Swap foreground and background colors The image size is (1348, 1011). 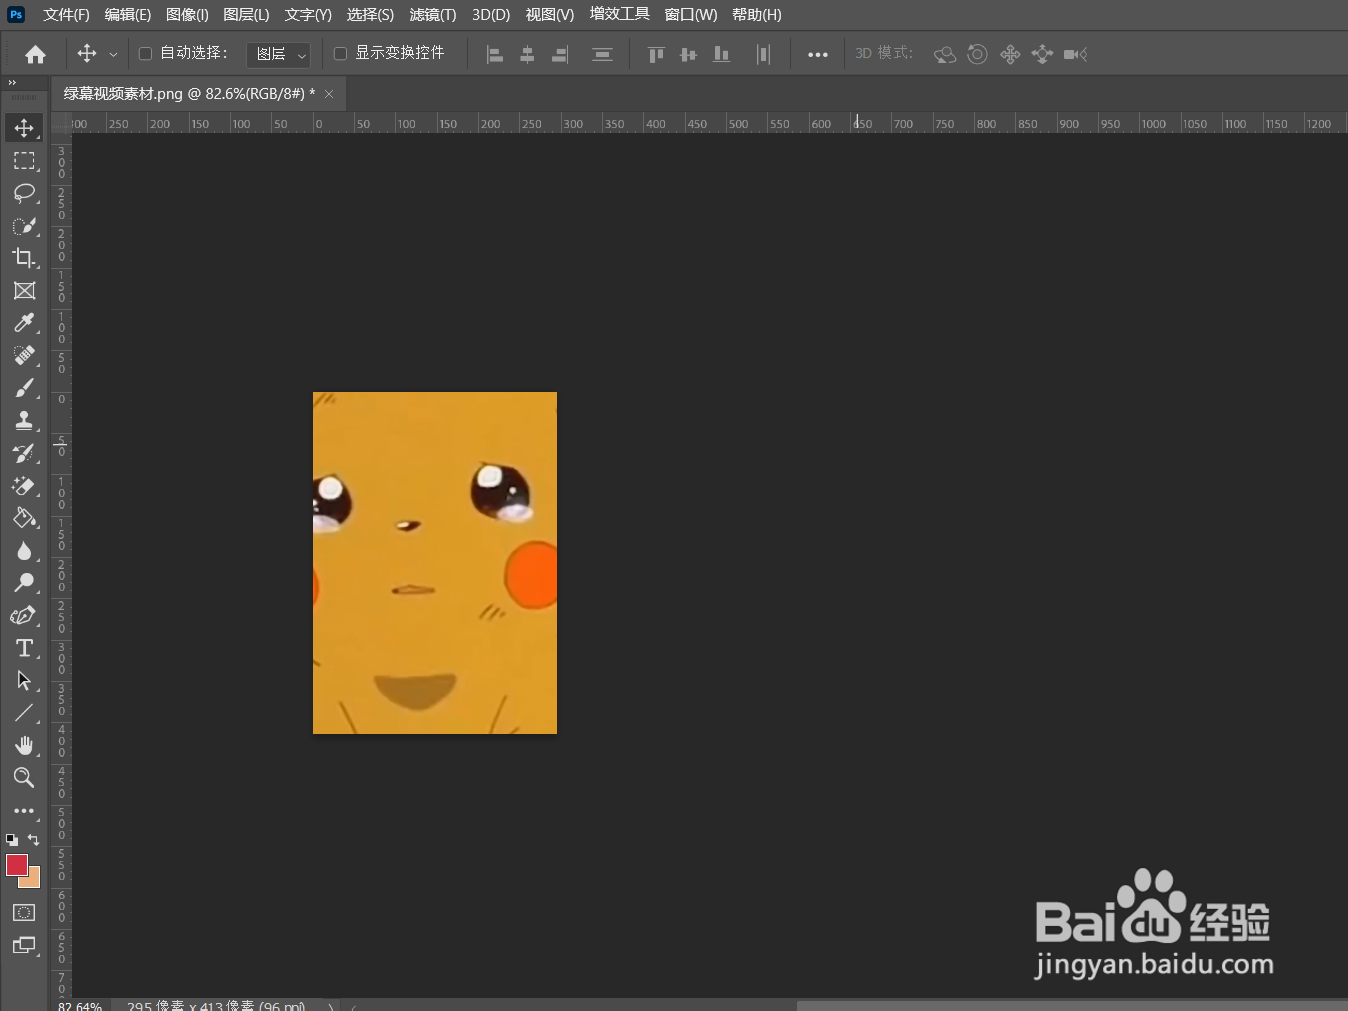click(x=34, y=840)
